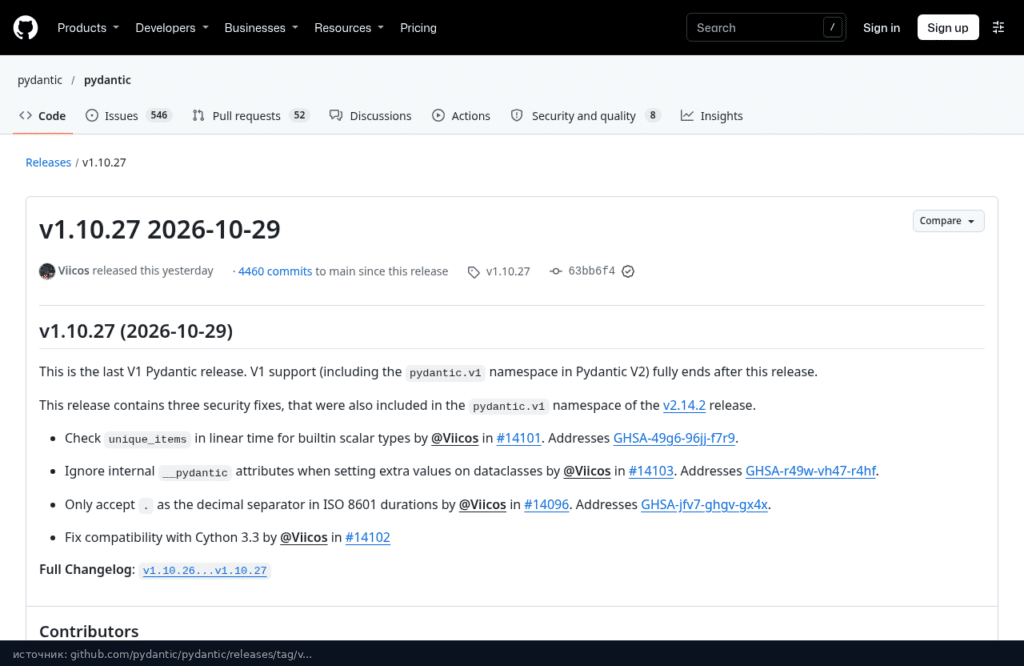Image resolution: width=1024 pixels, height=666 pixels.
Task: Expand the Resources dropdown menu
Action: (x=349, y=28)
